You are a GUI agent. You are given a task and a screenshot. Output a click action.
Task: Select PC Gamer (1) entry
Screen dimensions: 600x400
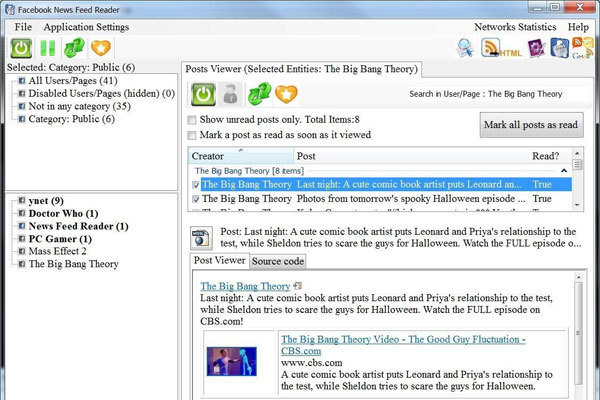(60, 239)
